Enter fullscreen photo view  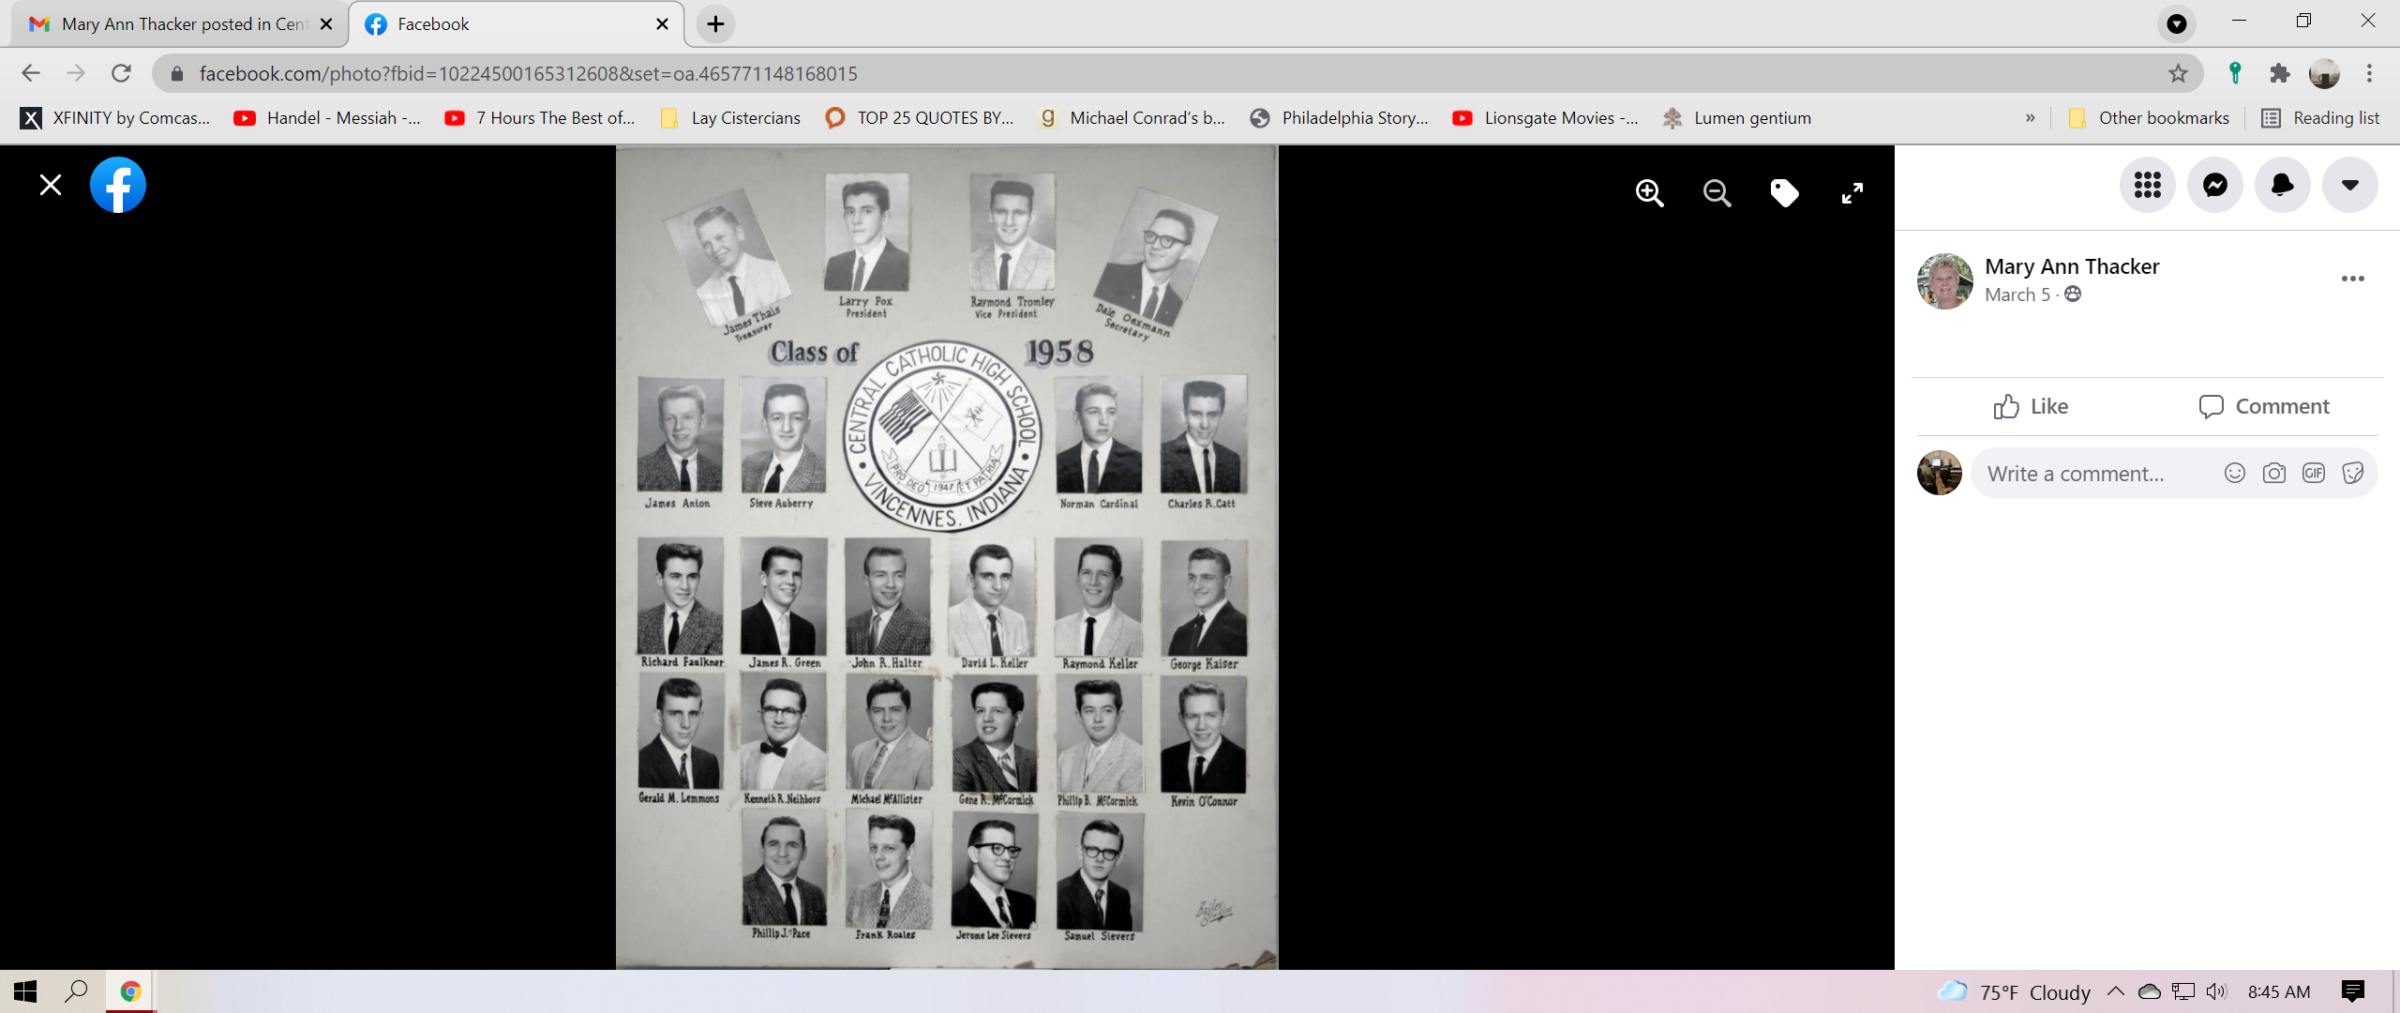tap(1852, 193)
